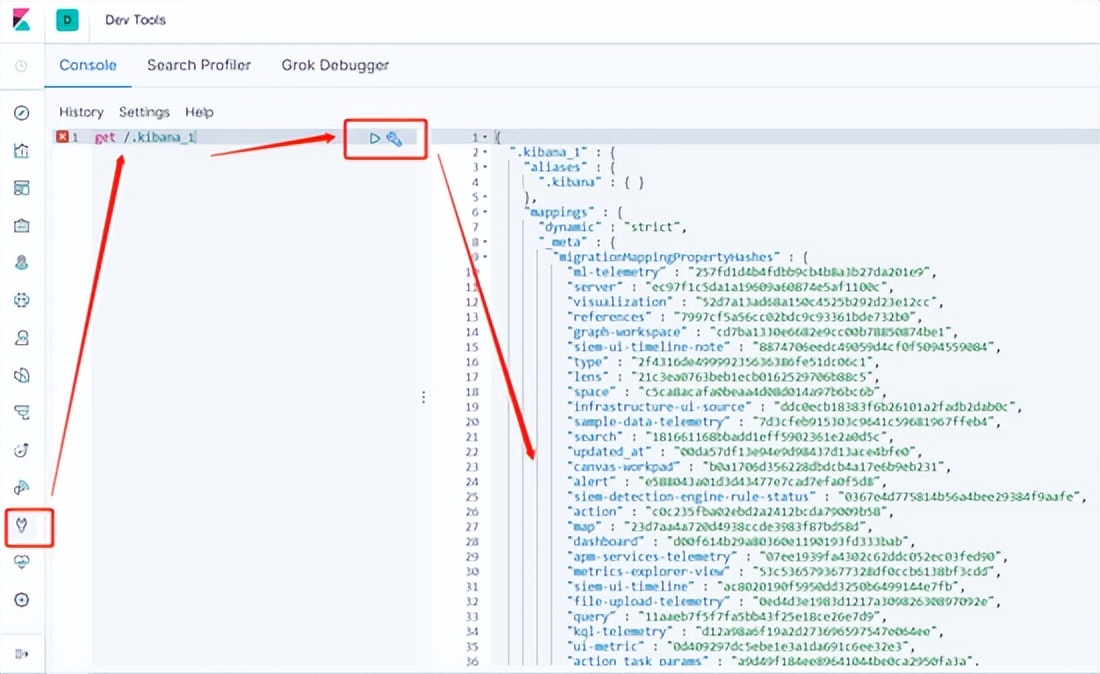Collapse response line 1 opening brace
Screen dimensions: 1100x674
[485, 137]
